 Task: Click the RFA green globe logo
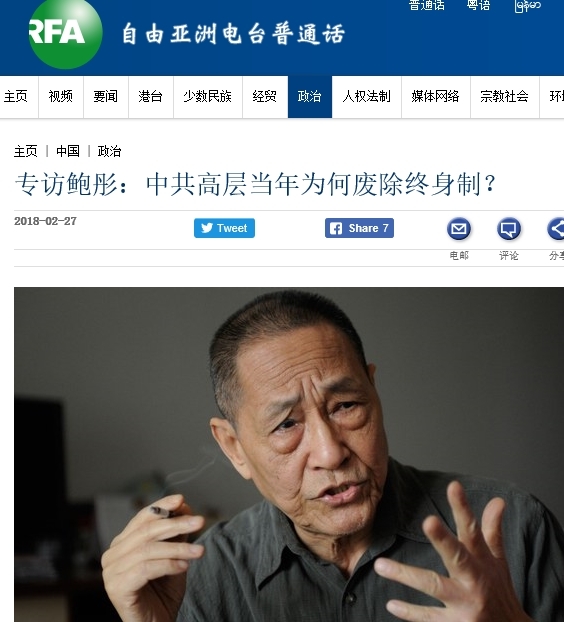65,33
